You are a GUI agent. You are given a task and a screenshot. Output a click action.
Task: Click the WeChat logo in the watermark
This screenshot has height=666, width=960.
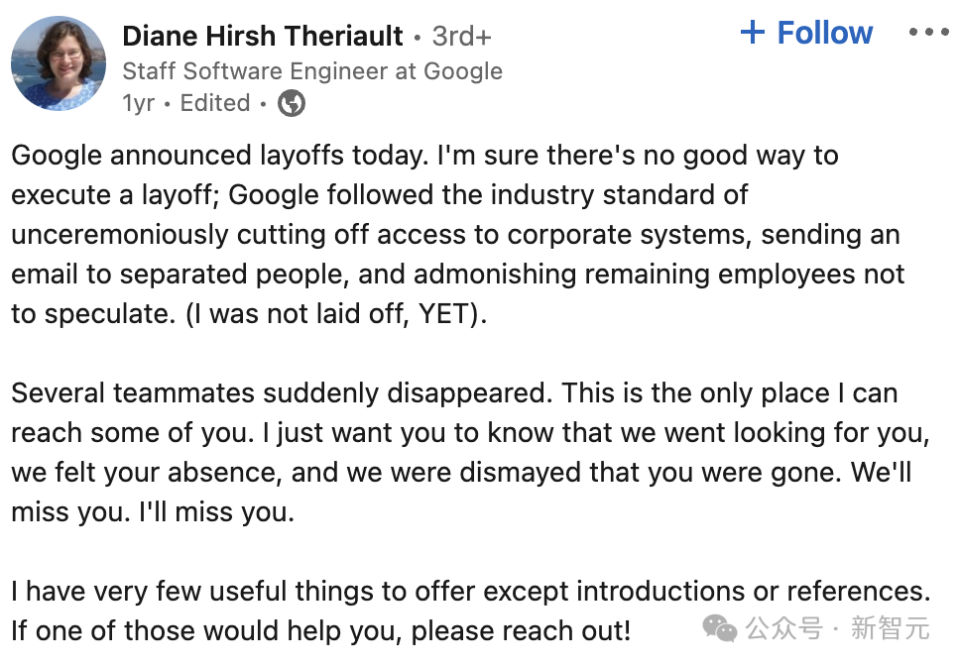(x=719, y=629)
